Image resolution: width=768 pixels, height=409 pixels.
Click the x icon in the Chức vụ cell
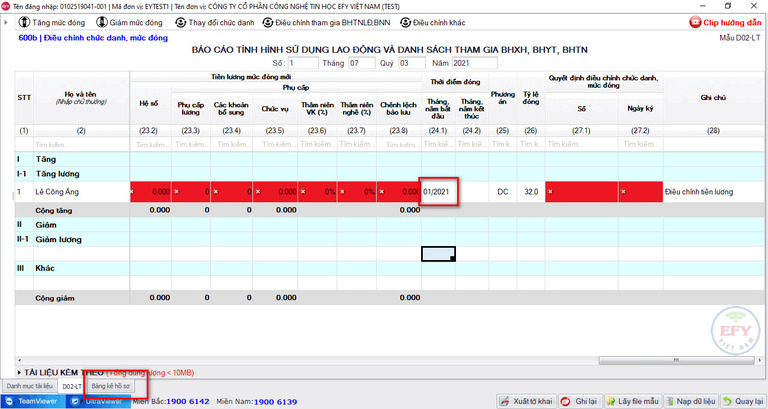(258, 192)
